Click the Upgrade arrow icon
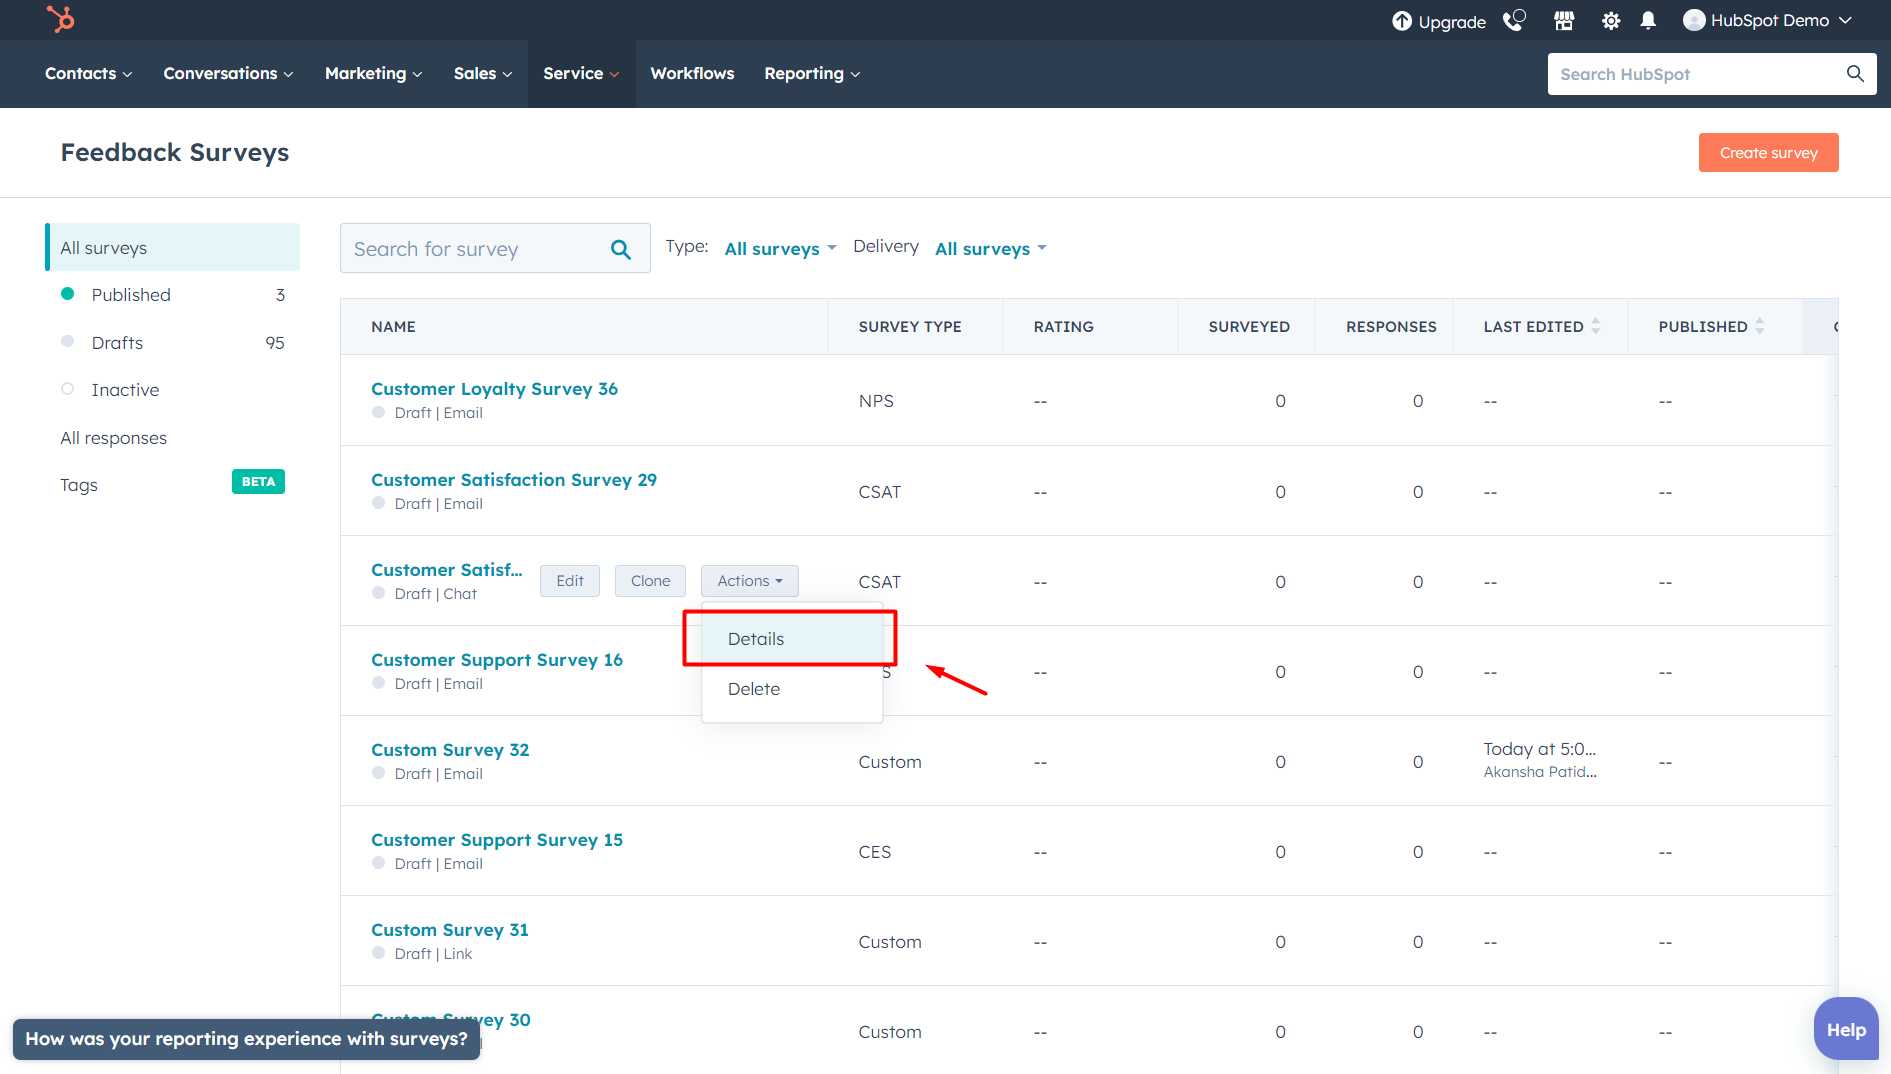The width and height of the screenshot is (1891, 1074). [x=1402, y=21]
